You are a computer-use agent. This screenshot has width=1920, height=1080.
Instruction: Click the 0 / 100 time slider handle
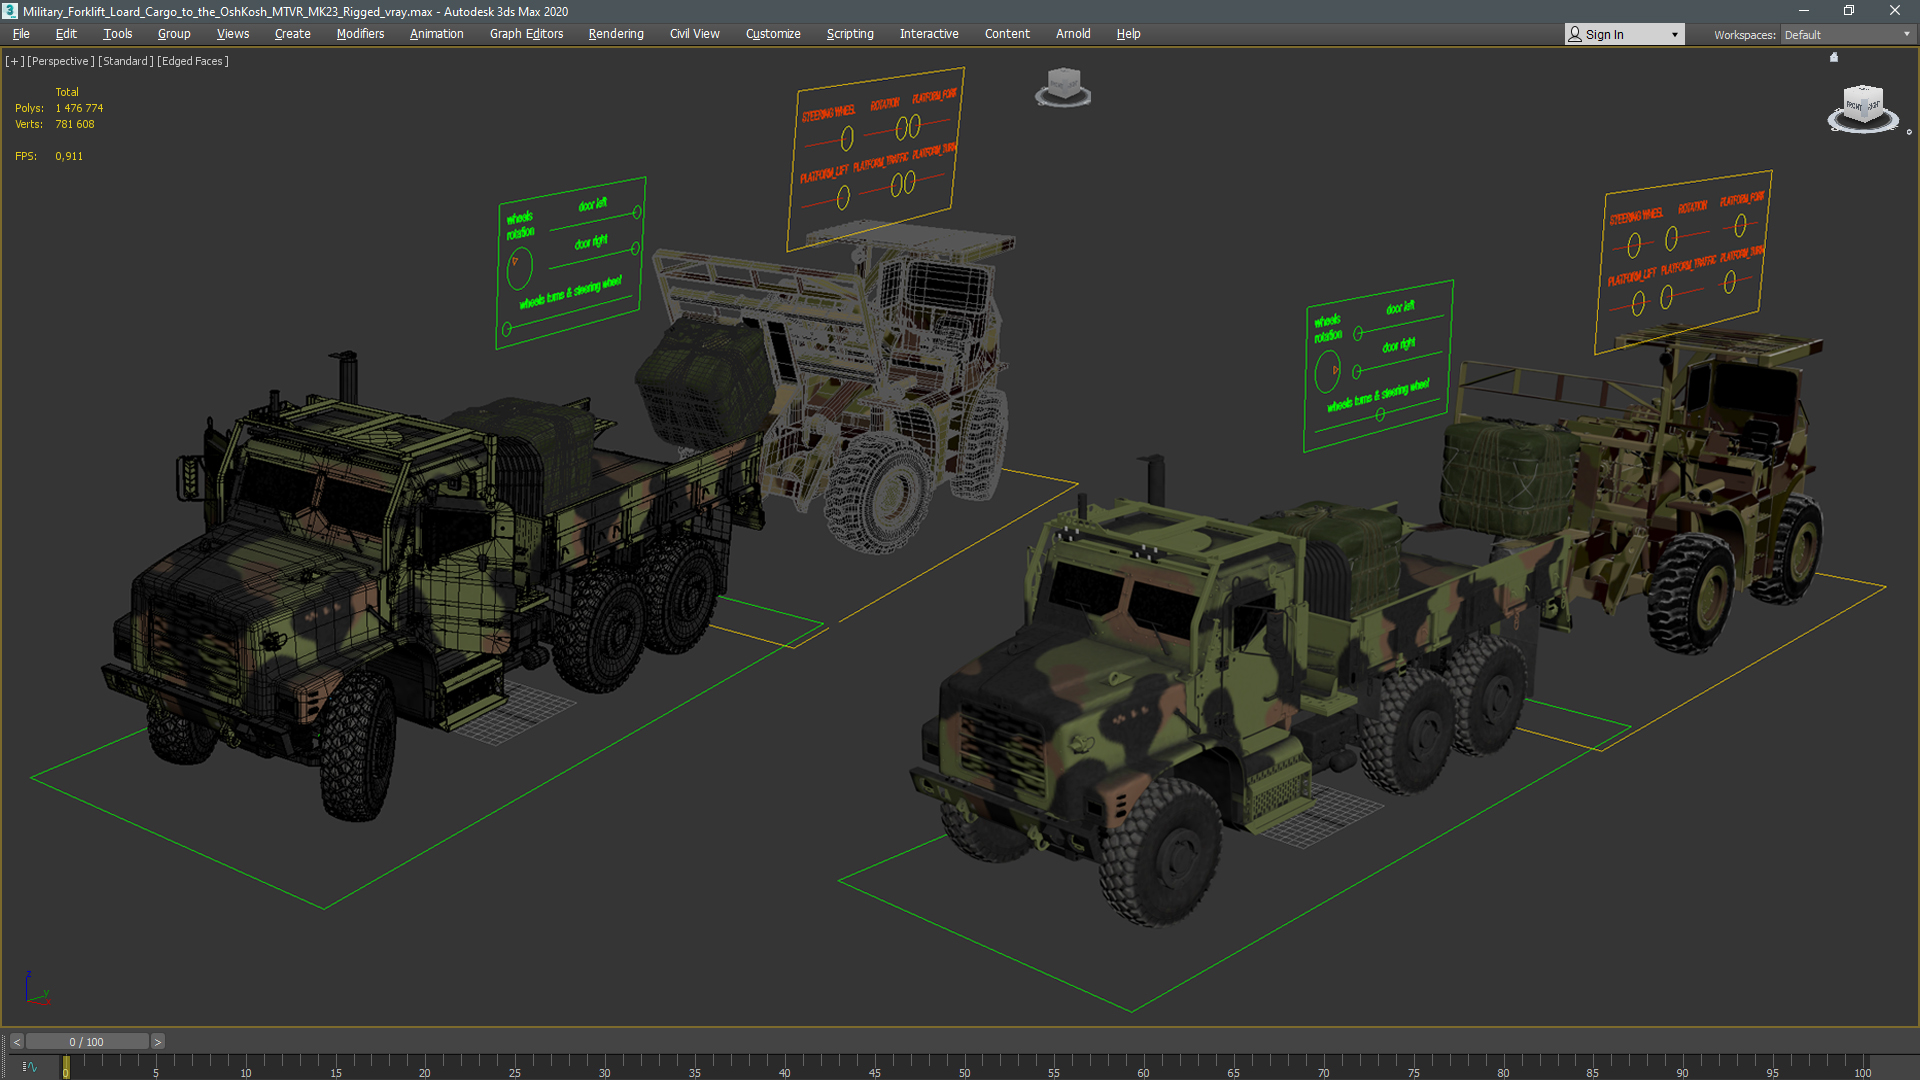(87, 1042)
